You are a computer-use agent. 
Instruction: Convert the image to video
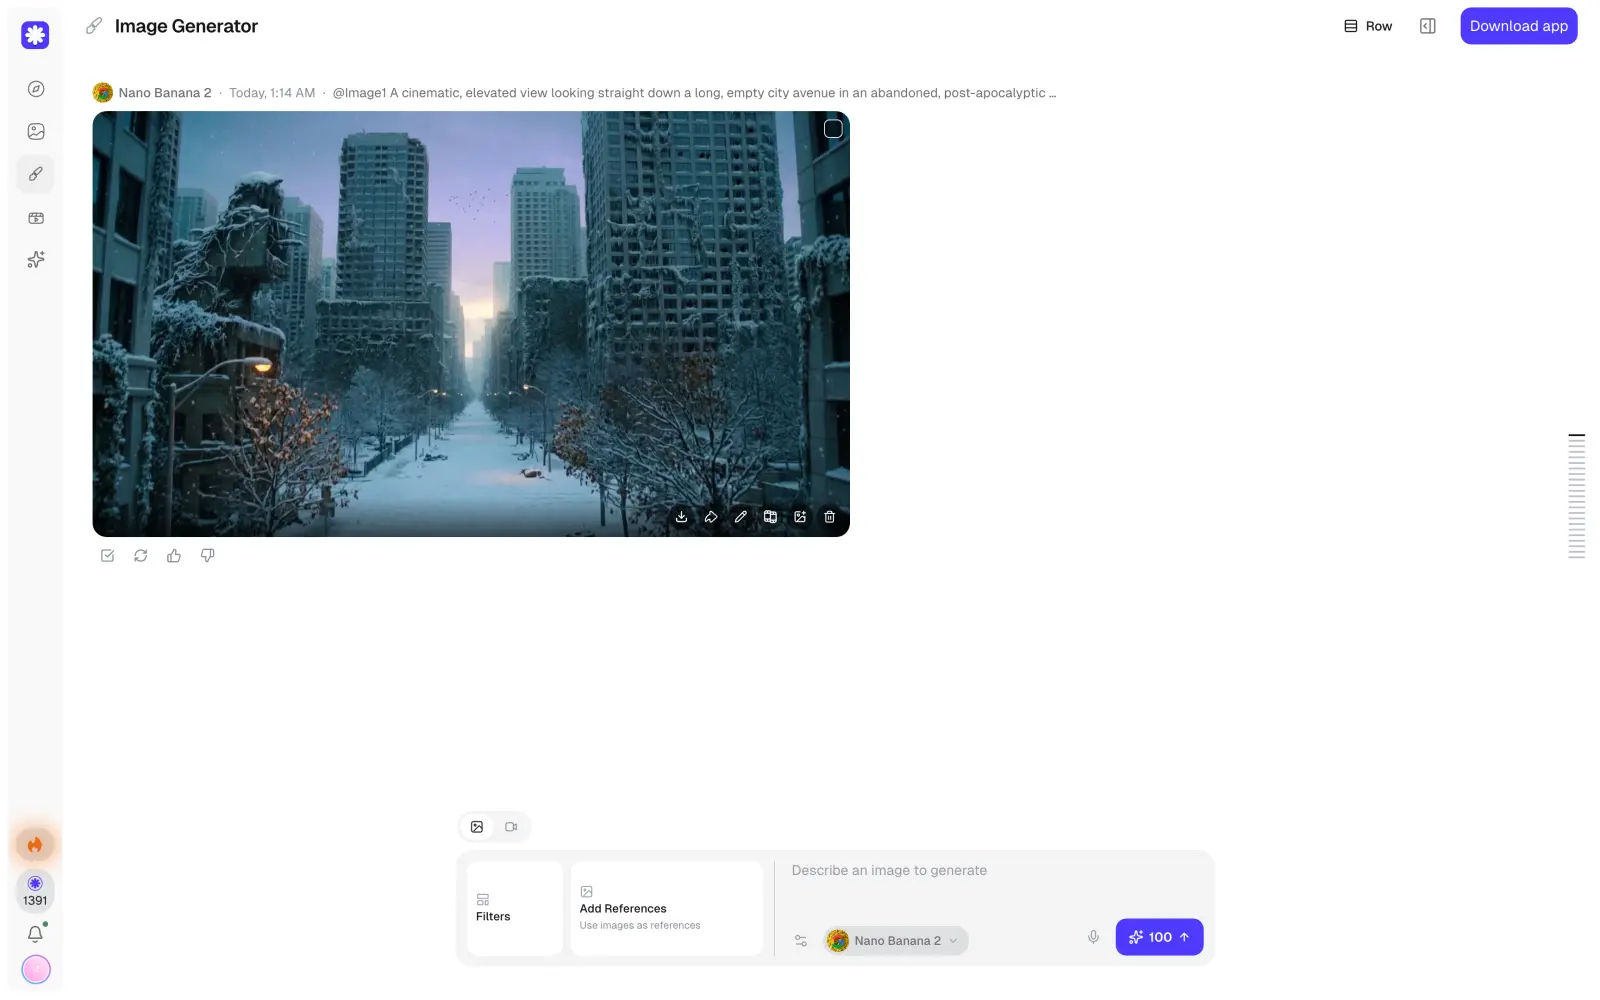[x=770, y=517]
